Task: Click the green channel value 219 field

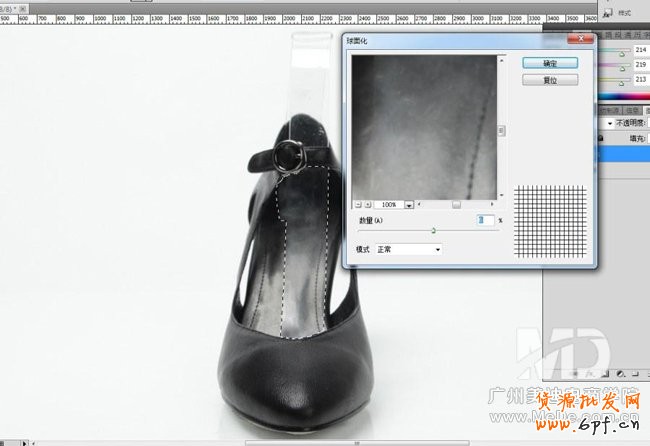Action: [638, 63]
